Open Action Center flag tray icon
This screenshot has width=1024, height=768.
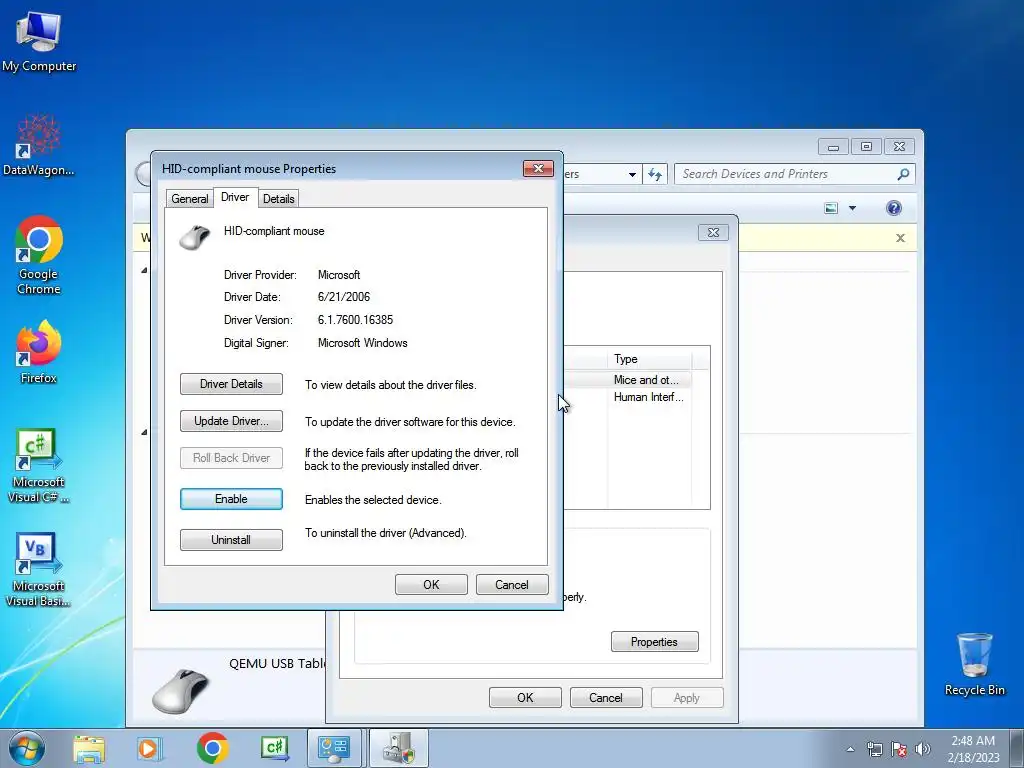point(899,749)
